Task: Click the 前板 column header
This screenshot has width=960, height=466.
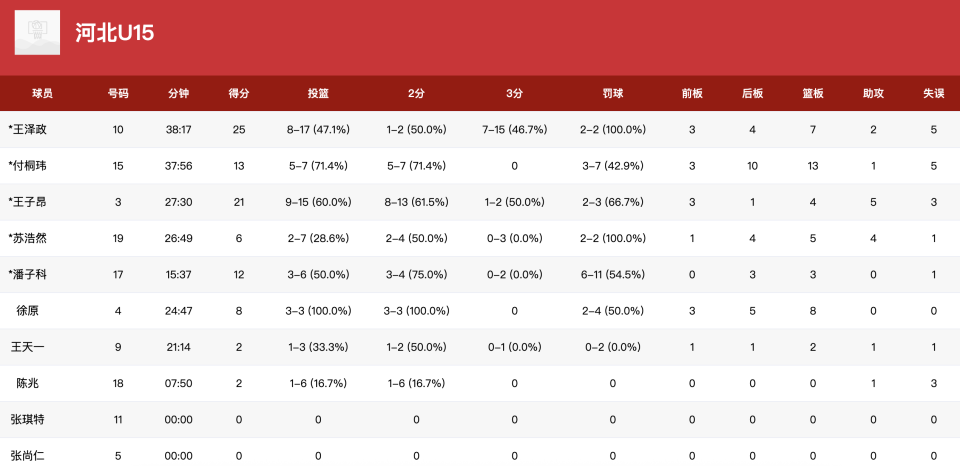Action: click(692, 93)
